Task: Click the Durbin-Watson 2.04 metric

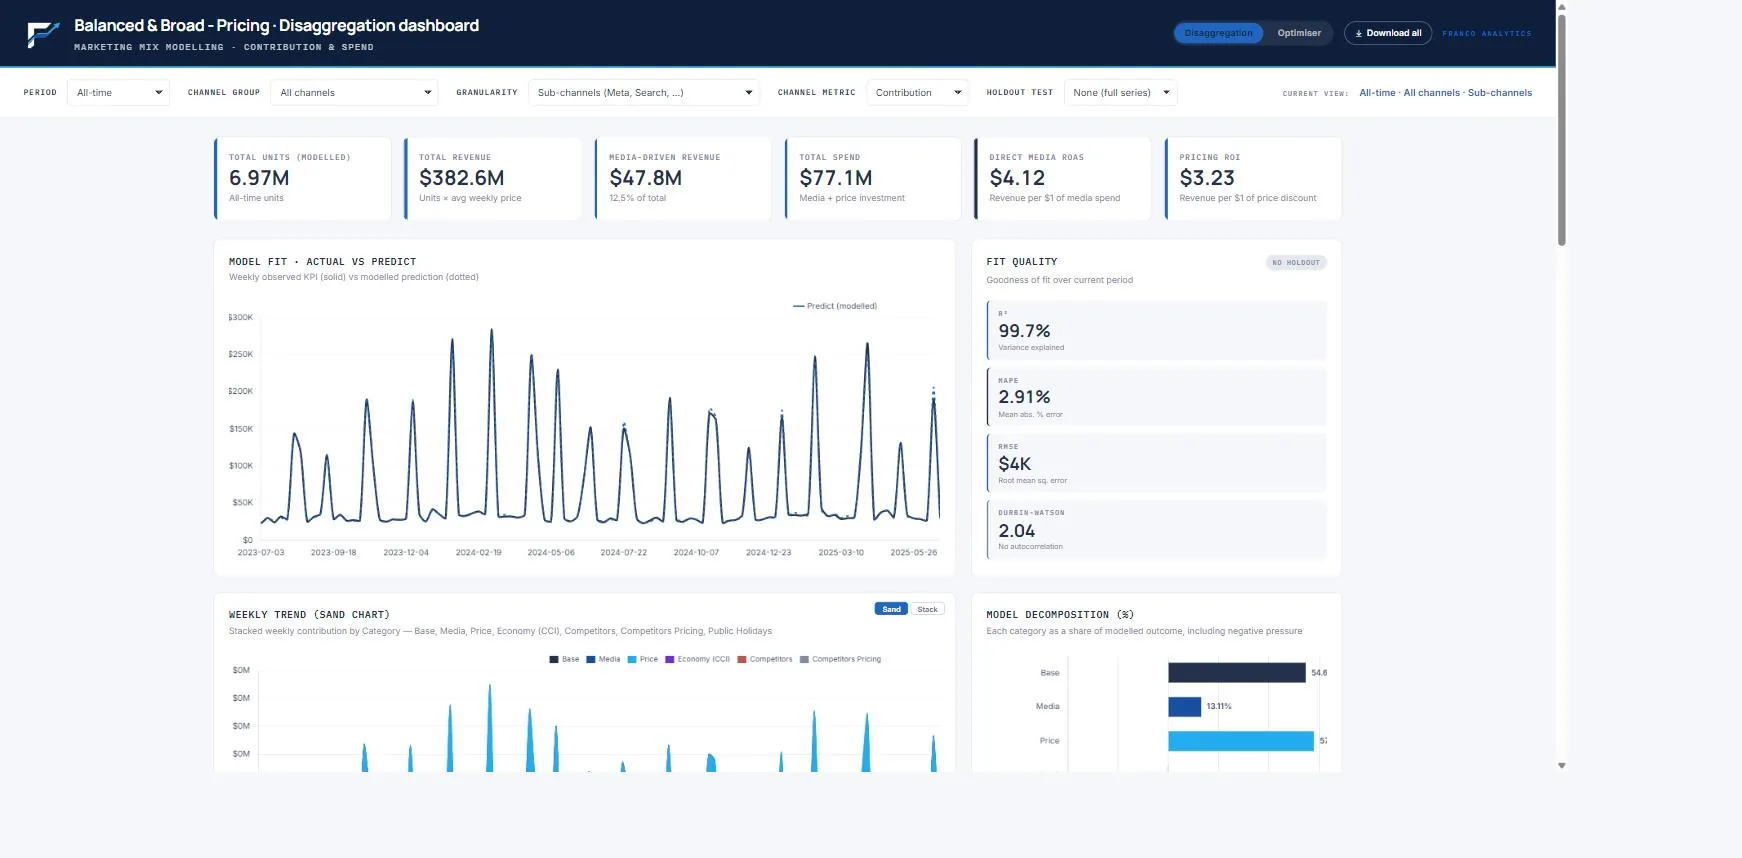Action: [1156, 530]
